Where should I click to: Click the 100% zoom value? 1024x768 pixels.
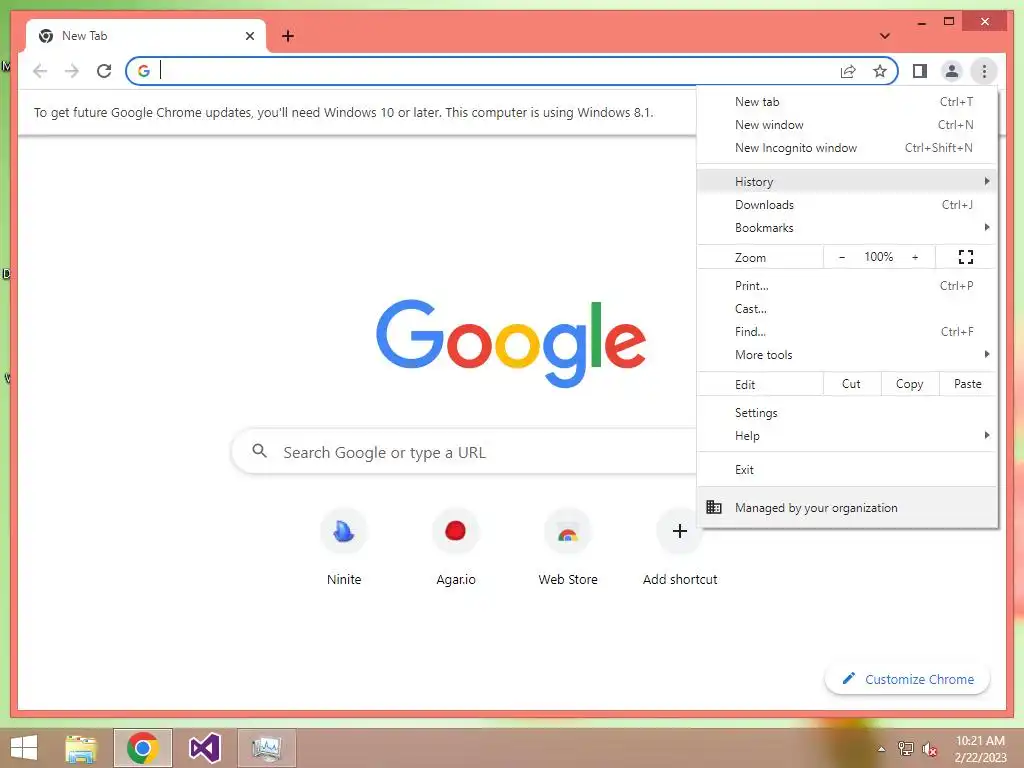point(878,257)
